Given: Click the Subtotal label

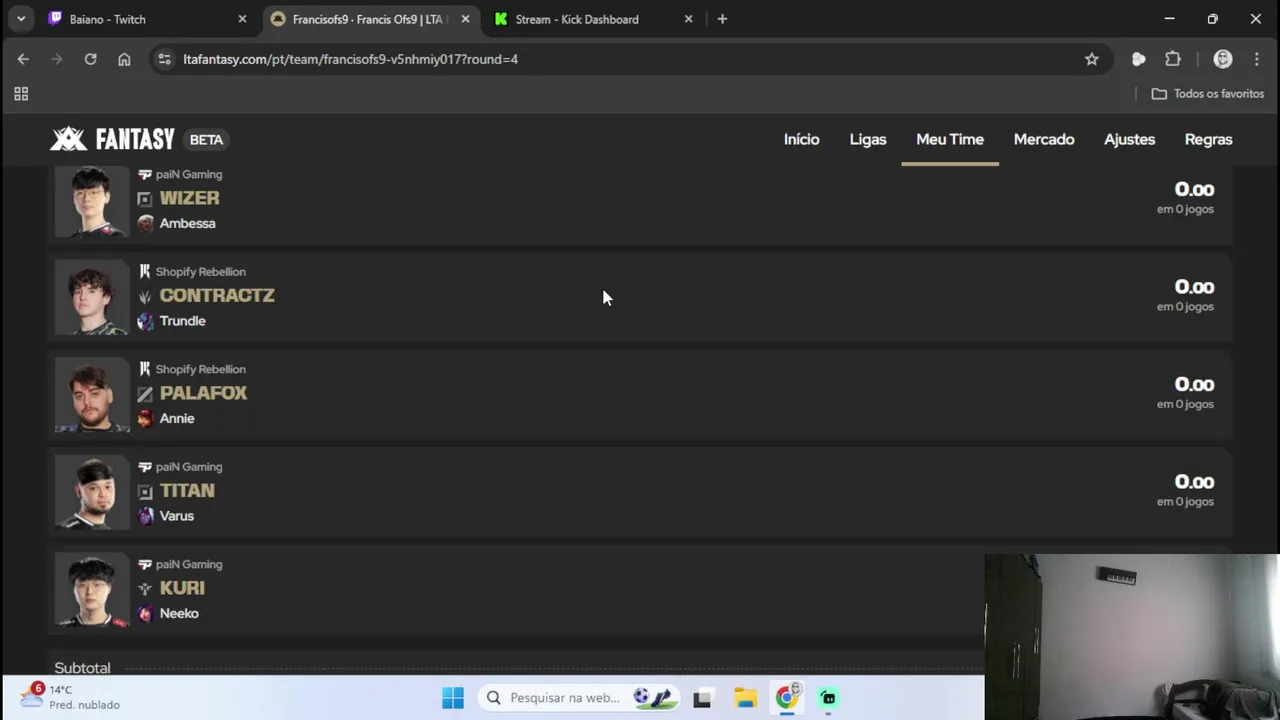Looking at the screenshot, I should click(x=82, y=668).
